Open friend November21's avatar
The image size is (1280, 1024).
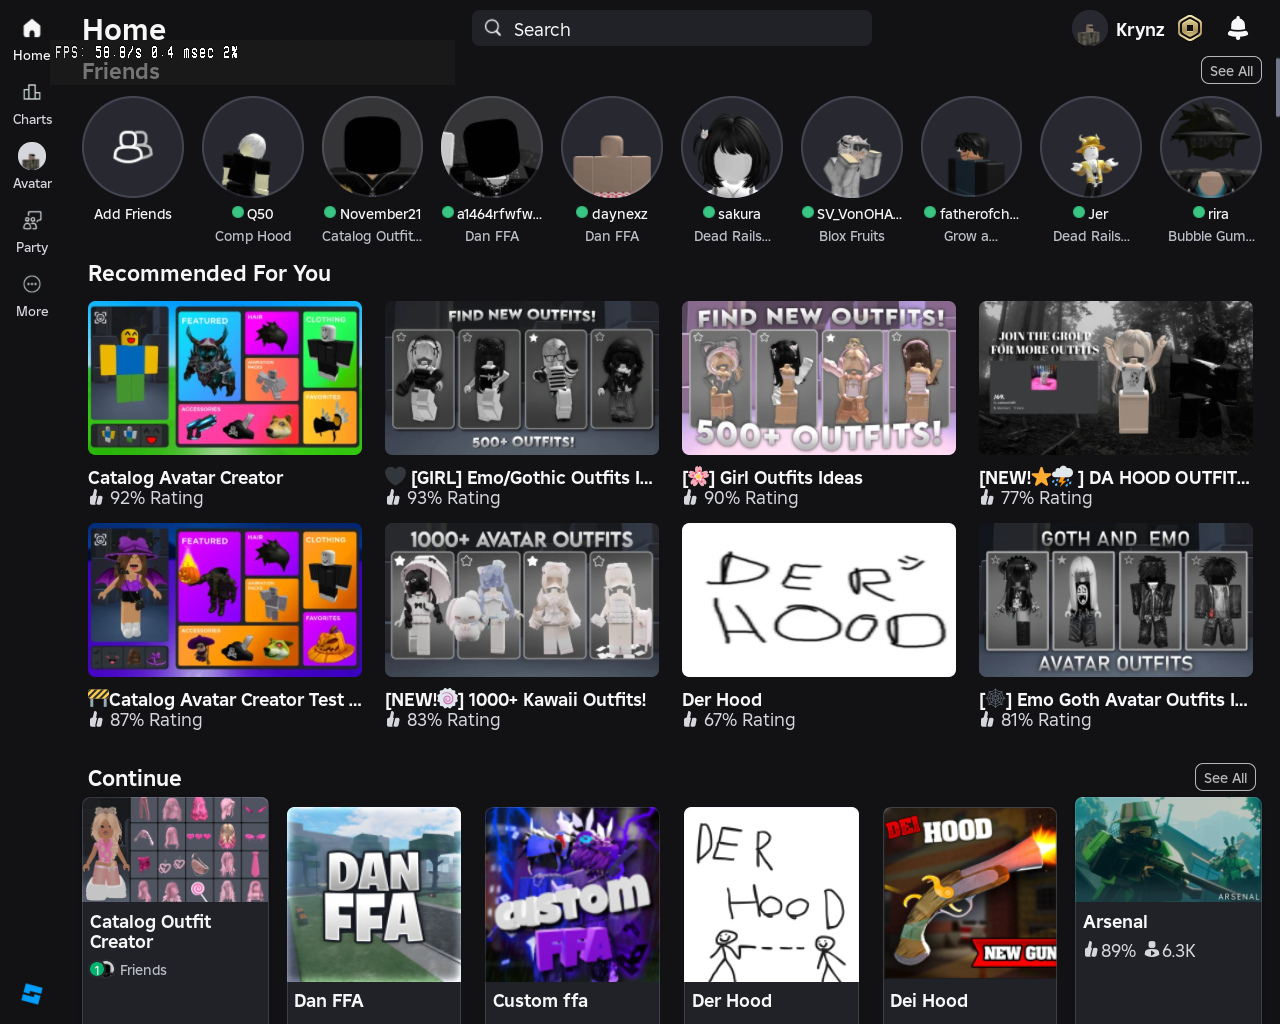coord(373,147)
